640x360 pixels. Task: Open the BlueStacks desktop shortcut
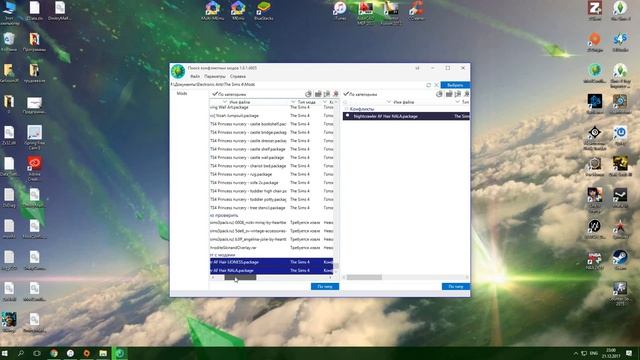coord(264,11)
